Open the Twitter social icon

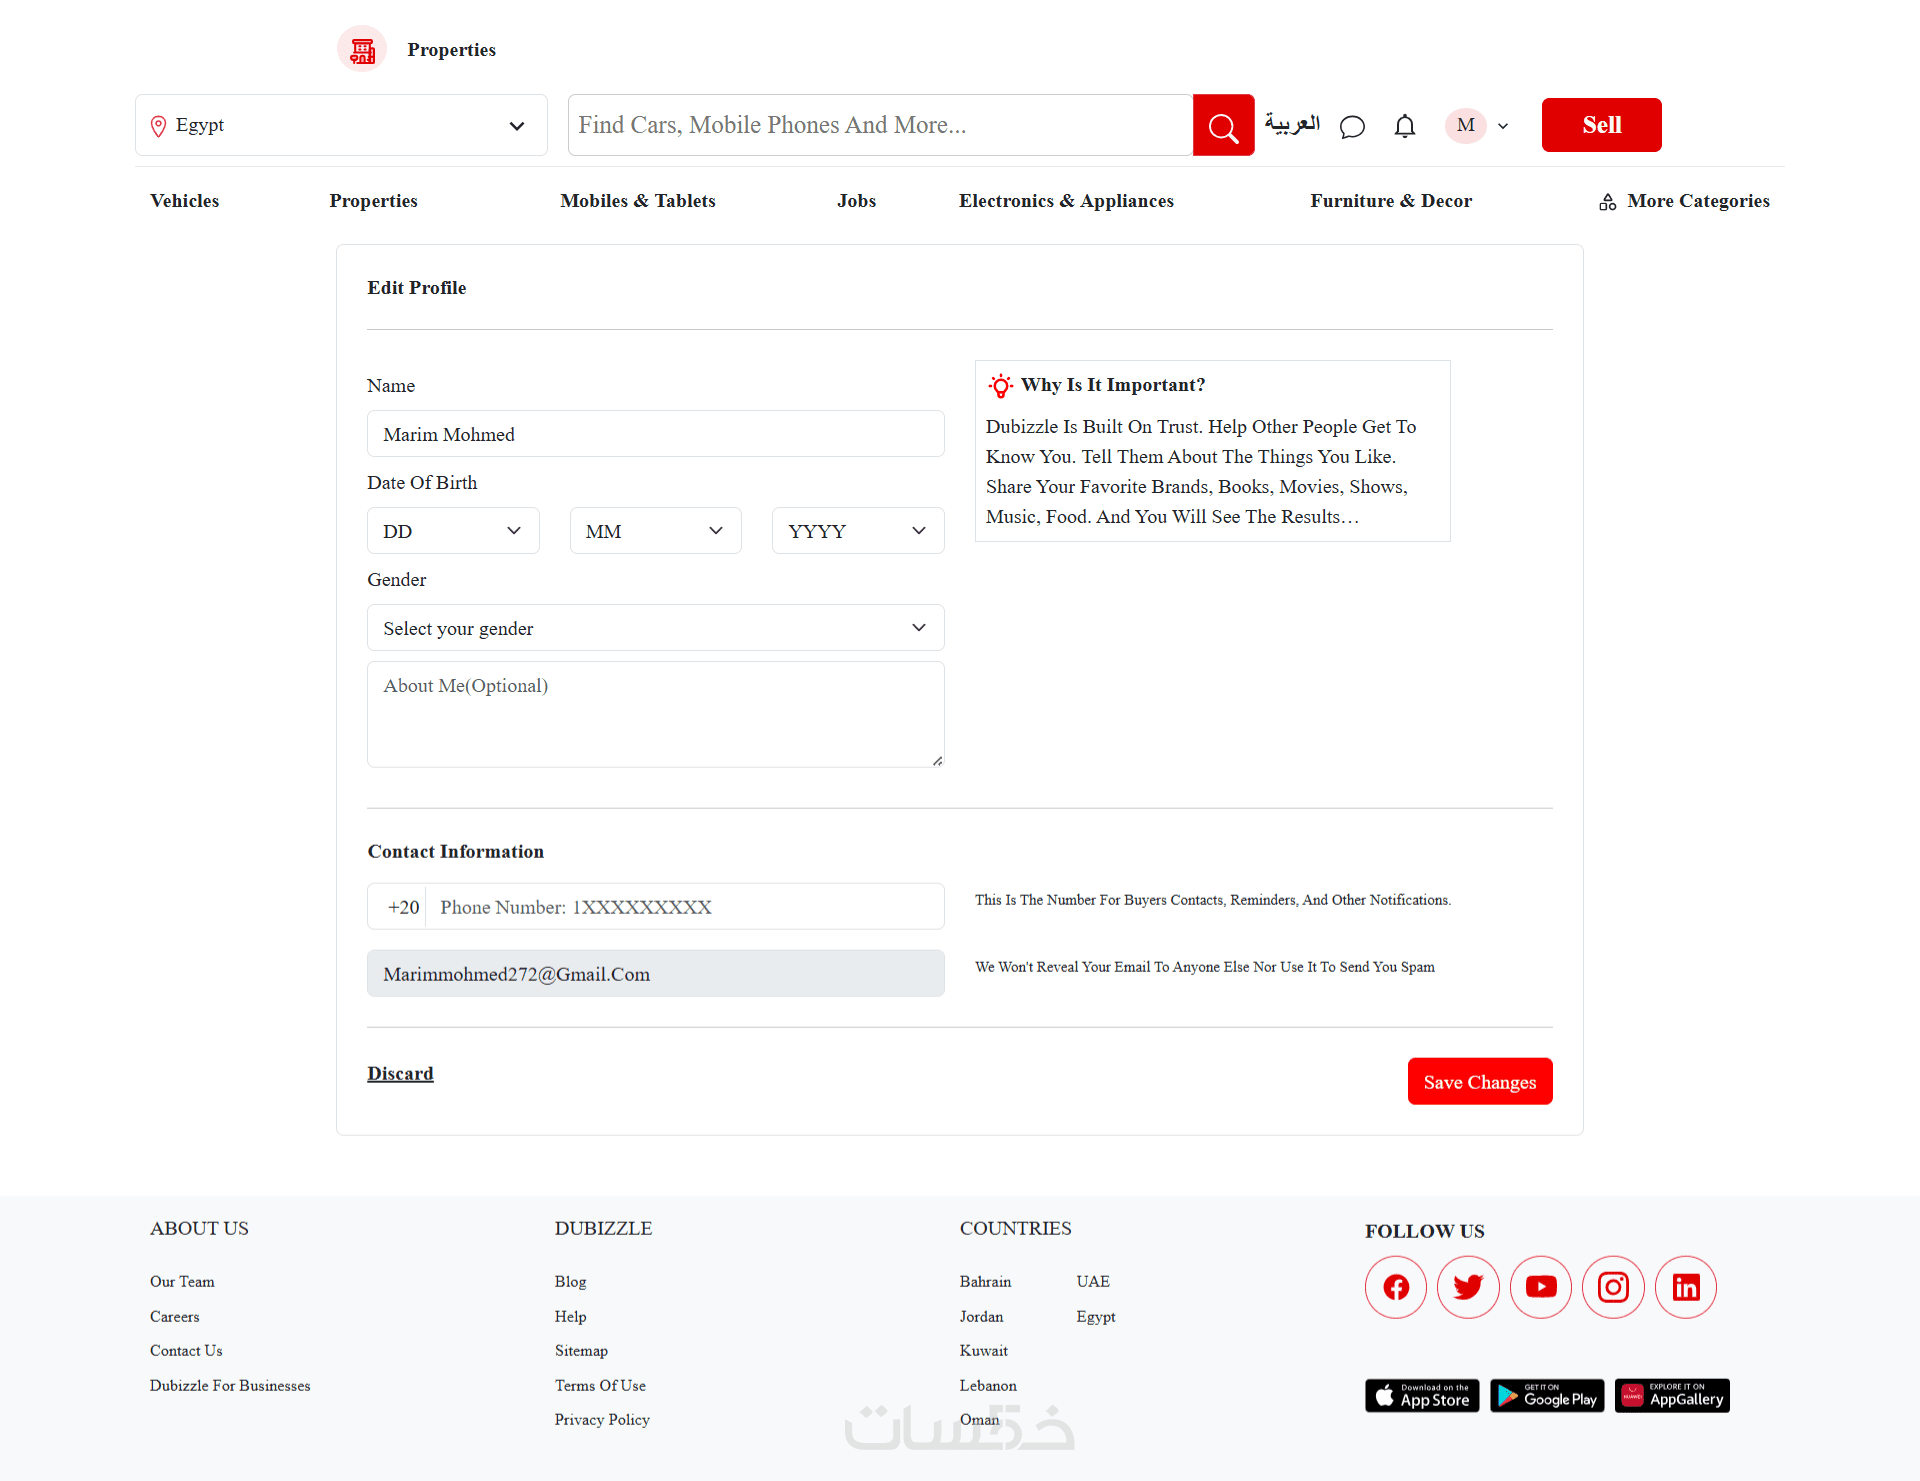(1468, 1287)
